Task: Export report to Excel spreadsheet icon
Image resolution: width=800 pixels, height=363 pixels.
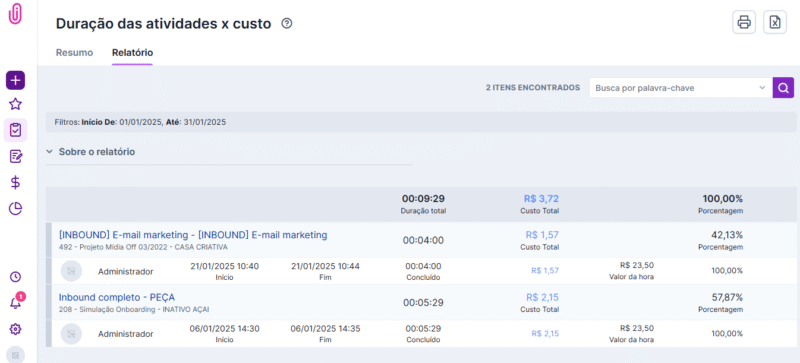Action: click(774, 22)
